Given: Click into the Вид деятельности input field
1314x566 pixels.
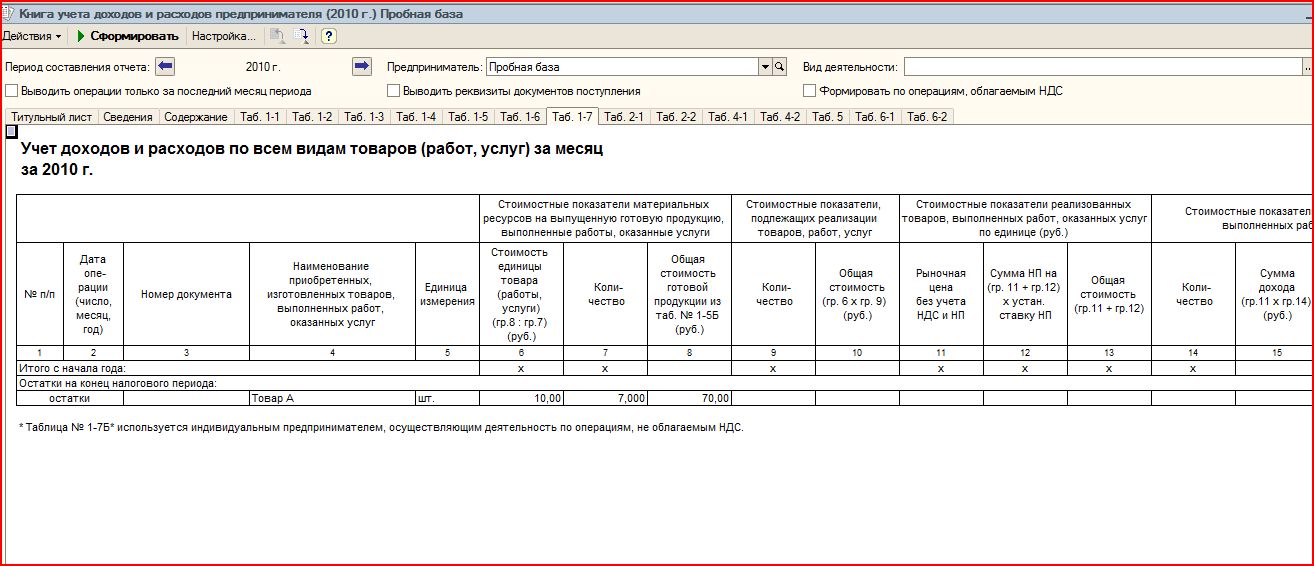Looking at the screenshot, I should pyautogui.click(x=1102, y=67).
